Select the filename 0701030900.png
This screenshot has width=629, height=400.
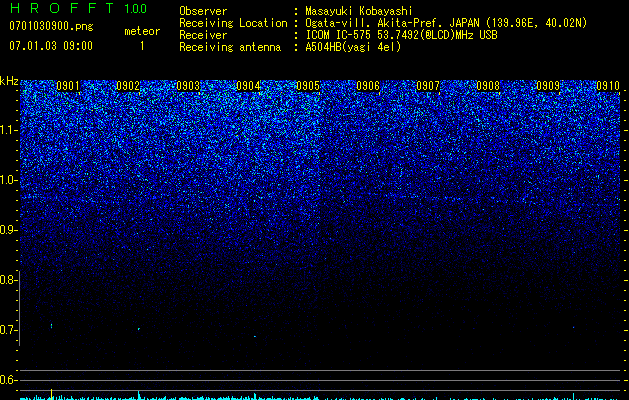pyautogui.click(x=51, y=26)
